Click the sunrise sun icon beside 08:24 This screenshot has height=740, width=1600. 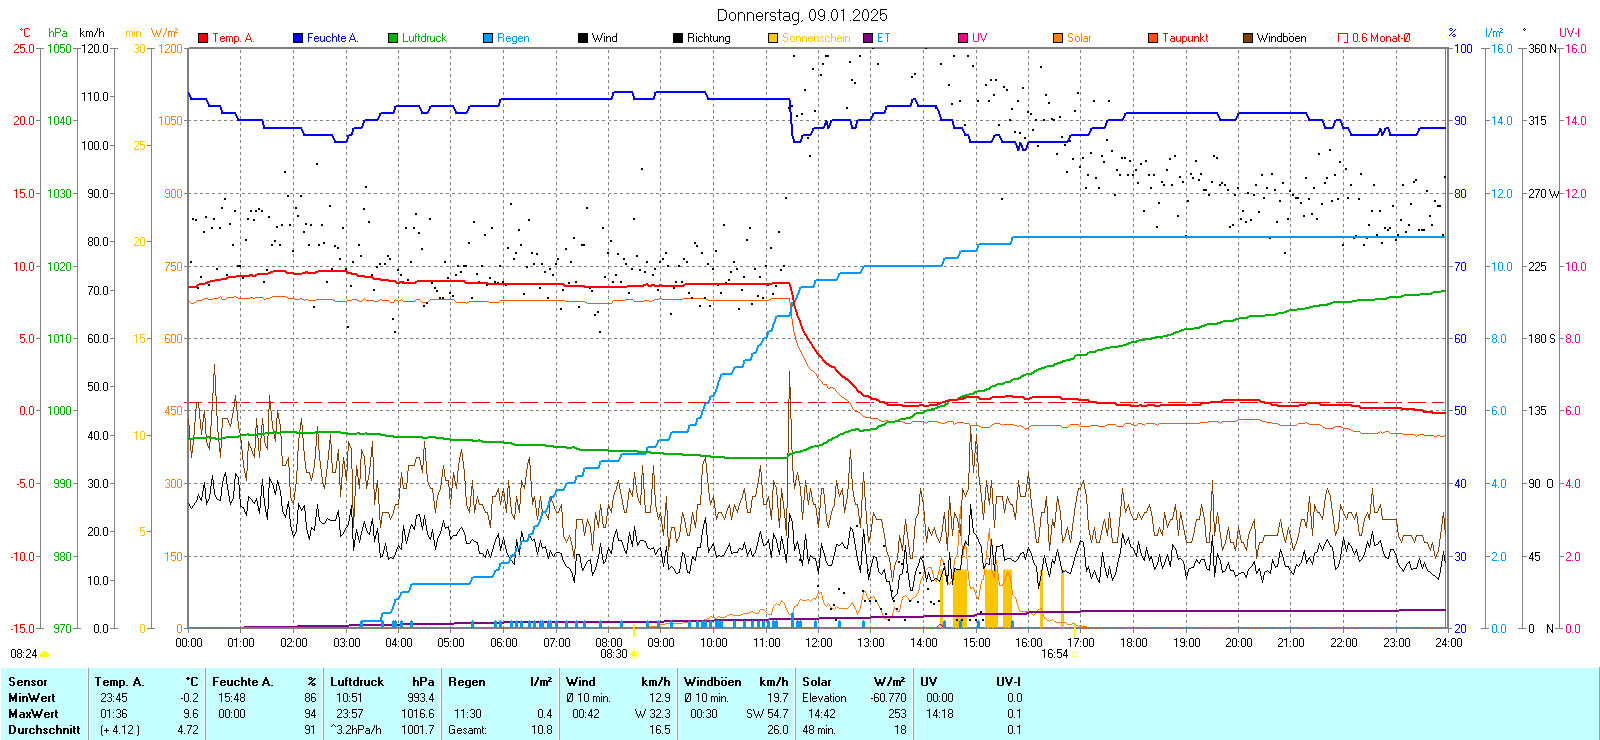(44, 654)
